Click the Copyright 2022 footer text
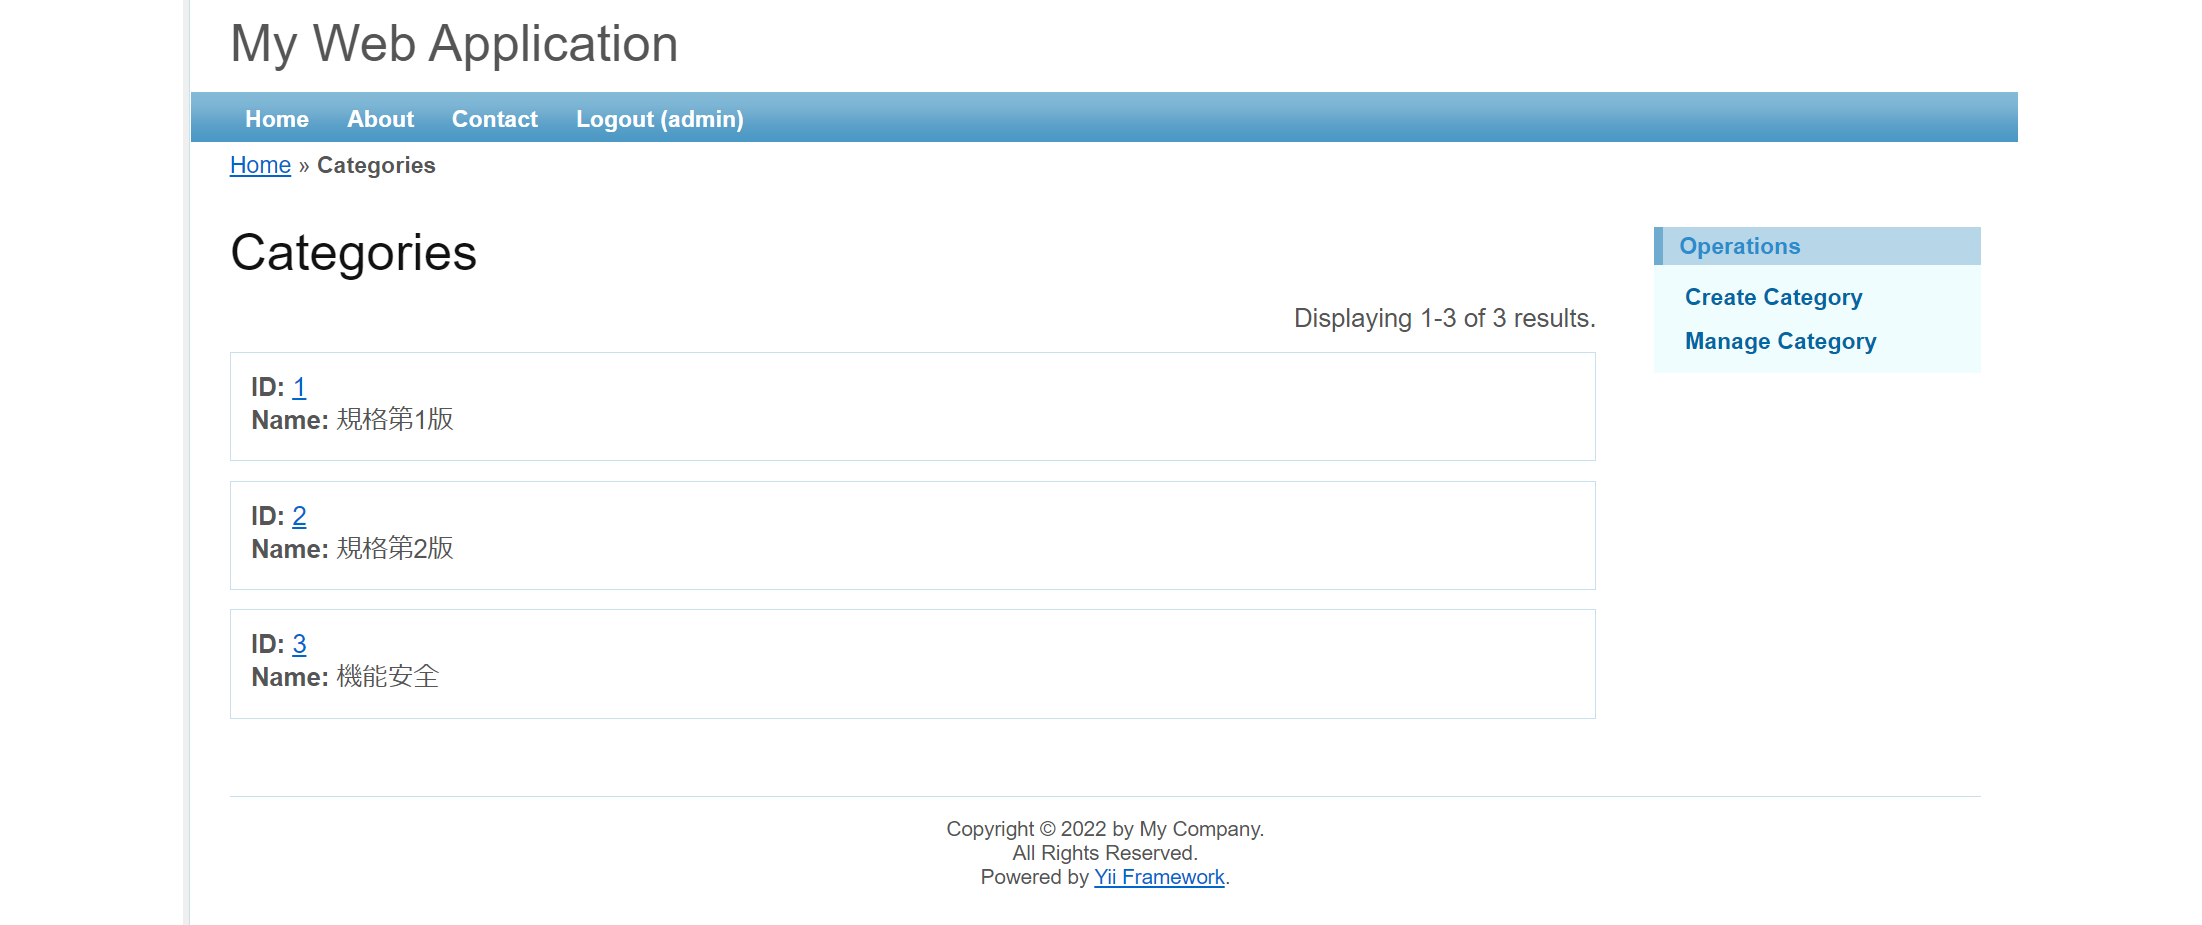Image resolution: width=2202 pixels, height=925 pixels. click(1104, 829)
